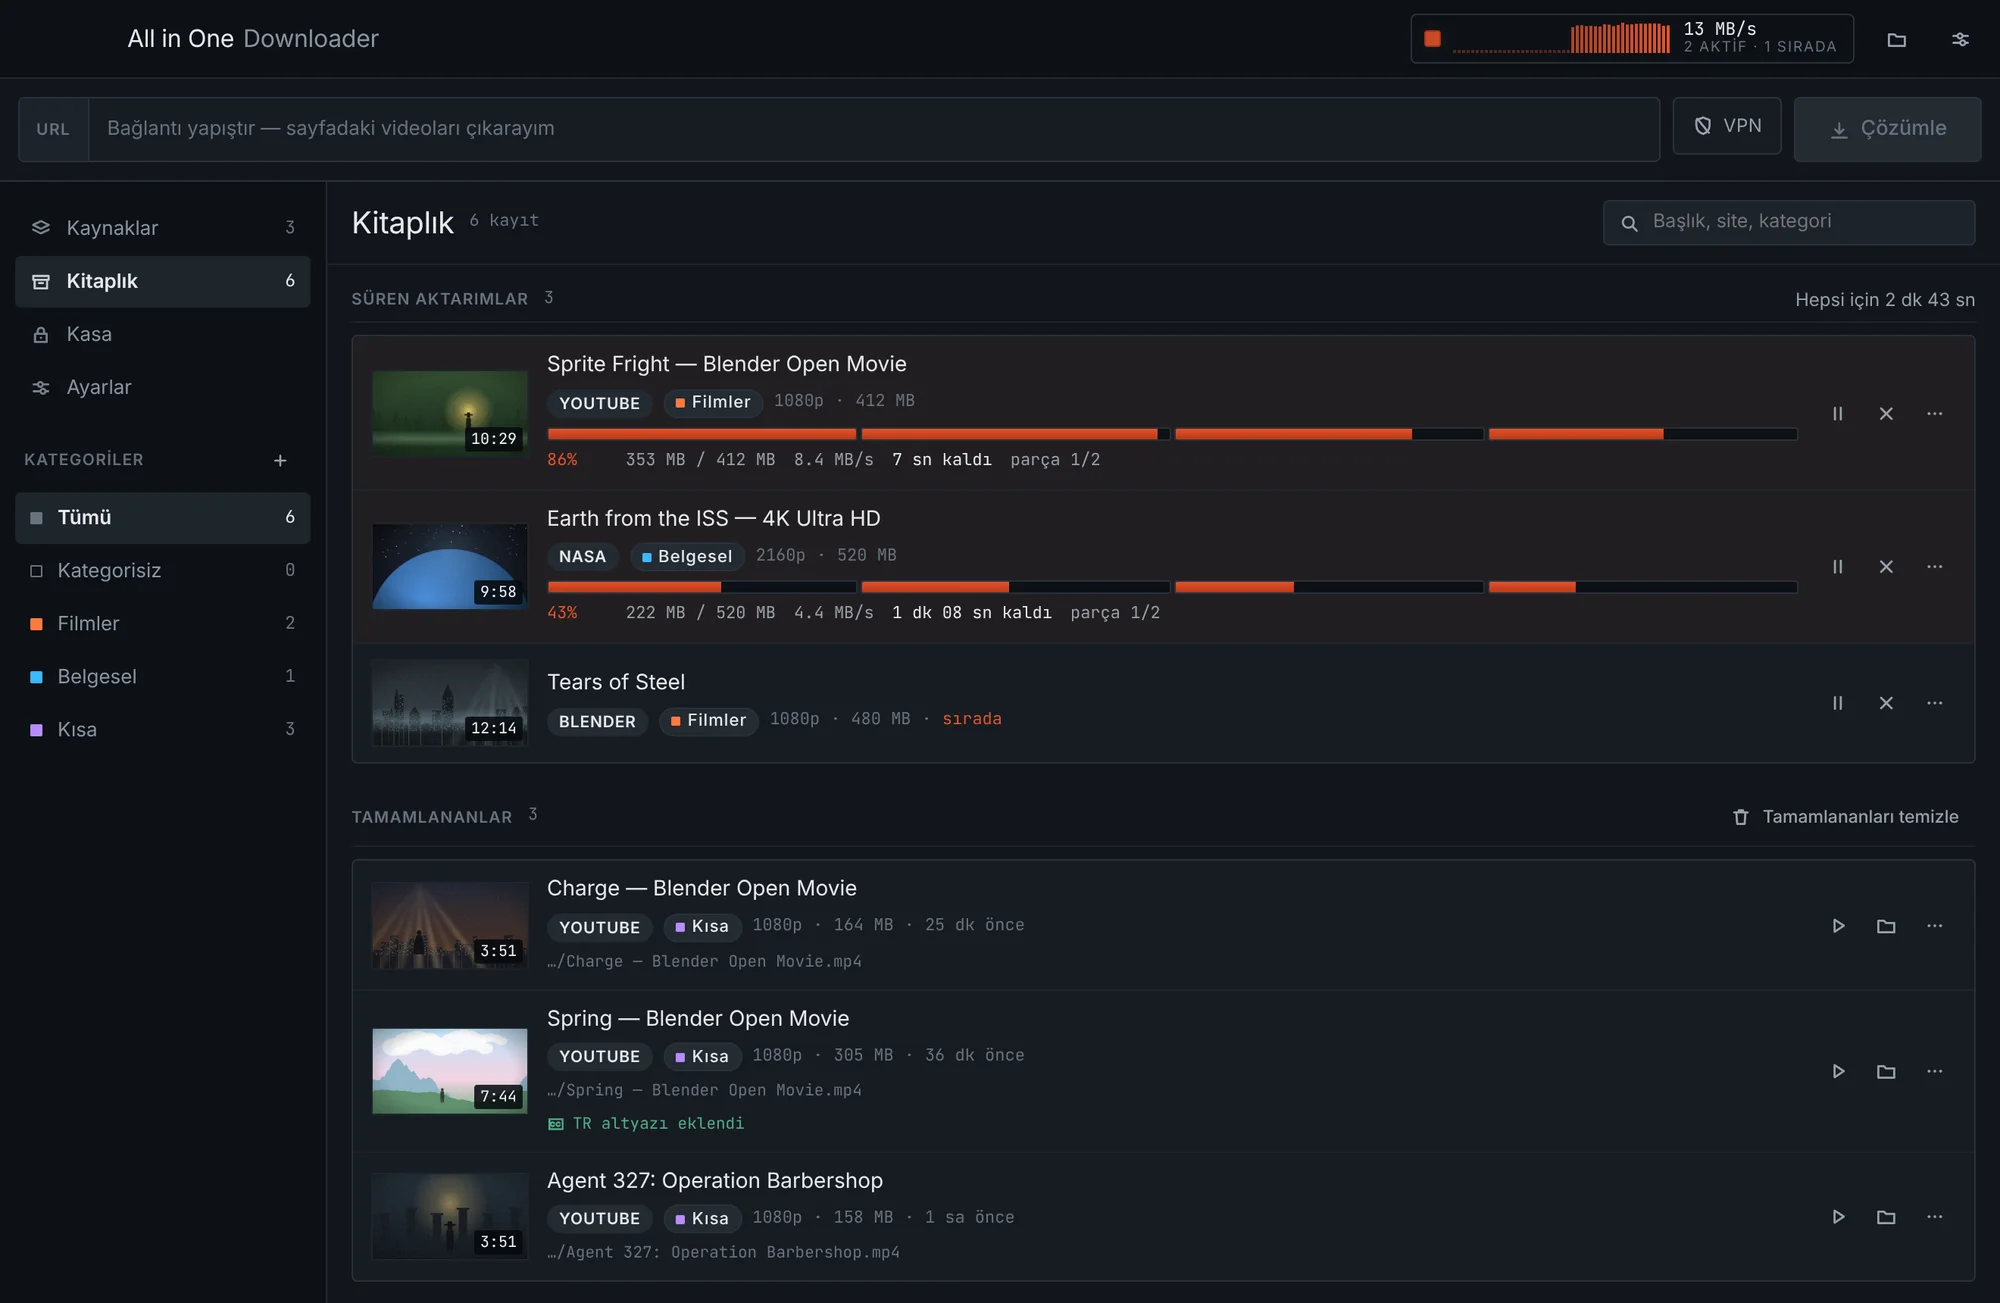This screenshot has height=1303, width=2000.
Task: Click the Earth from the ISS thumbnail
Action: (450, 566)
